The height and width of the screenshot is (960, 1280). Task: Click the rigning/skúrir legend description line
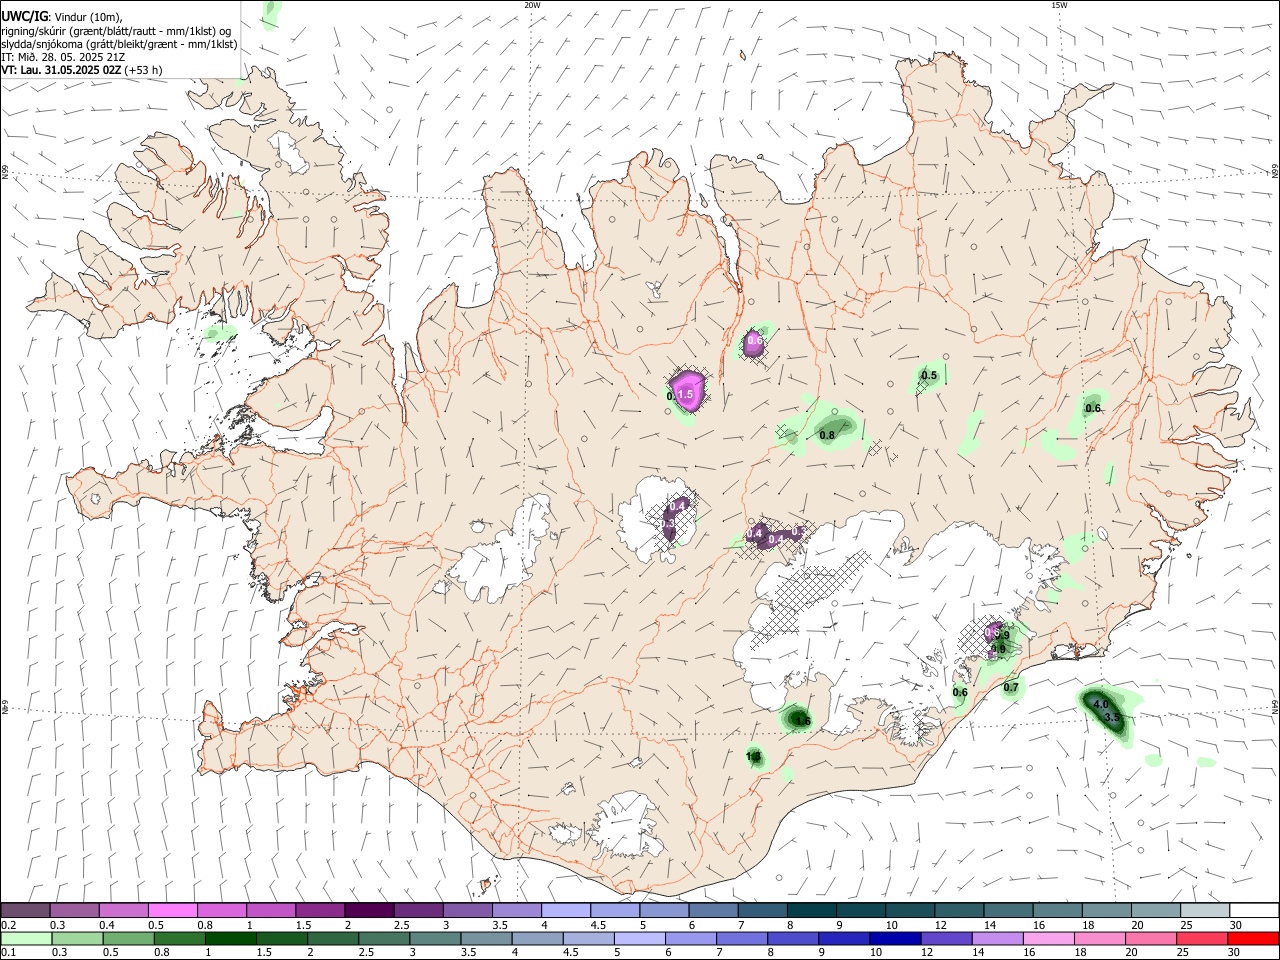click(116, 30)
